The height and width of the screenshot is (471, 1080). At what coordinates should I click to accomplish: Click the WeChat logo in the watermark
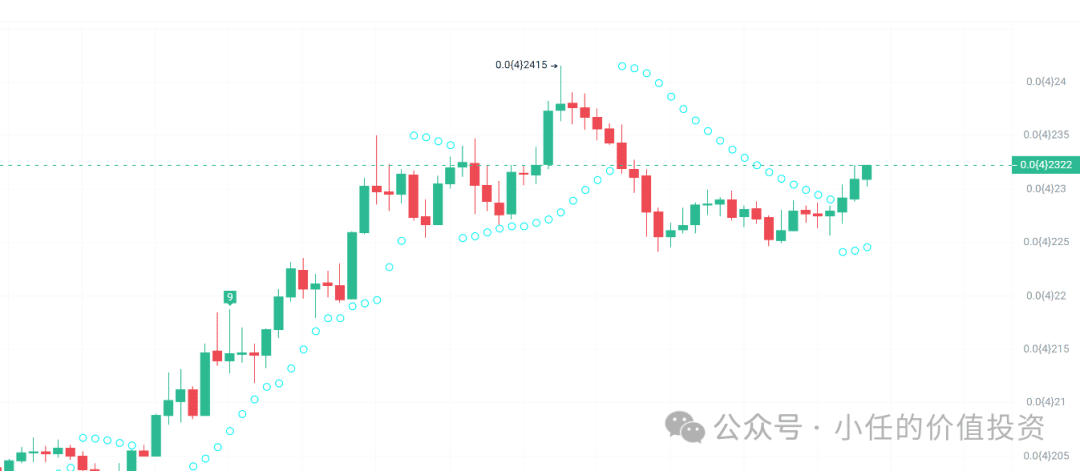click(x=685, y=427)
